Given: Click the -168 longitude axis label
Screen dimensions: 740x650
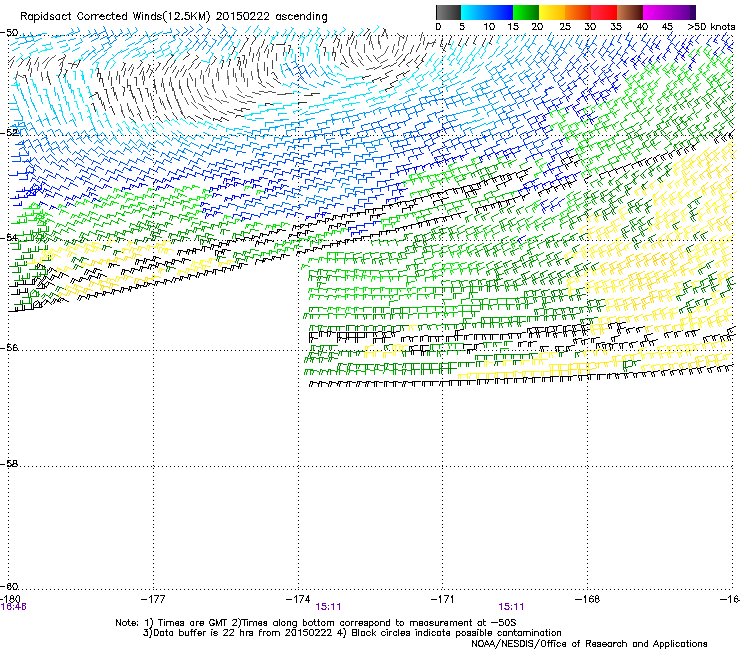Looking at the screenshot, I should (588, 599).
